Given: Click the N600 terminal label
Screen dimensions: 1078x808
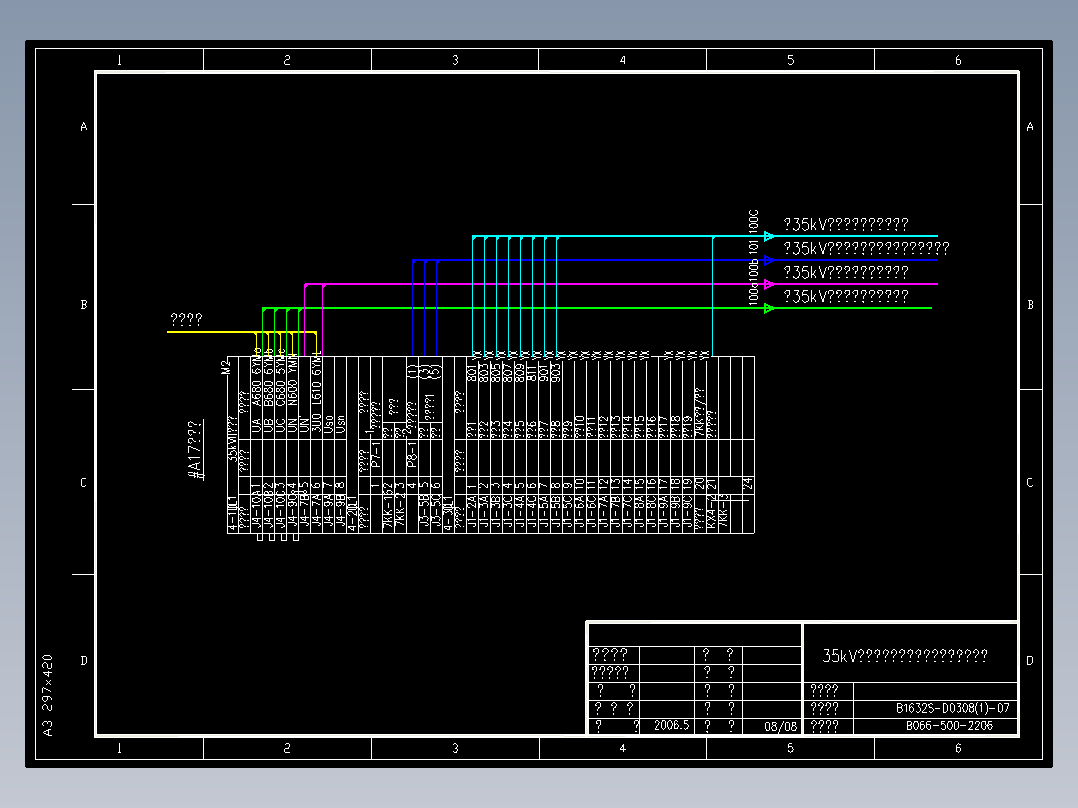Looking at the screenshot, I should tap(292, 393).
